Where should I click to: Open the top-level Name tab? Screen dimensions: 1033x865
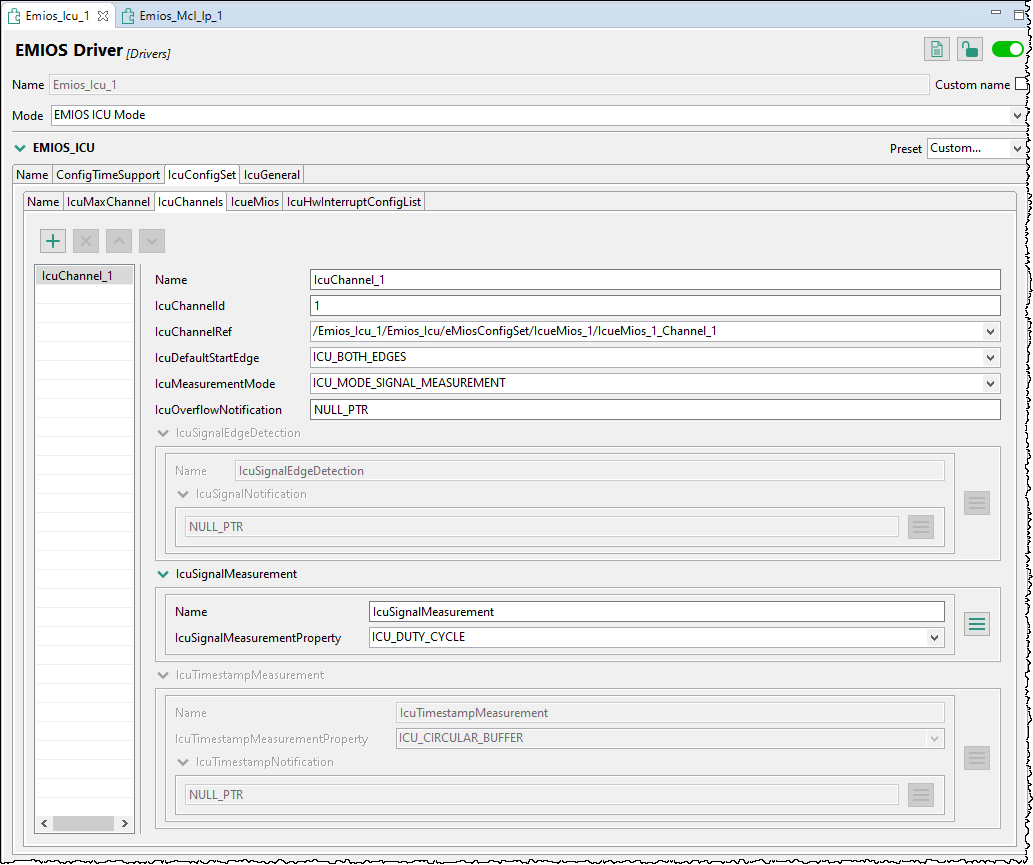(x=32, y=175)
